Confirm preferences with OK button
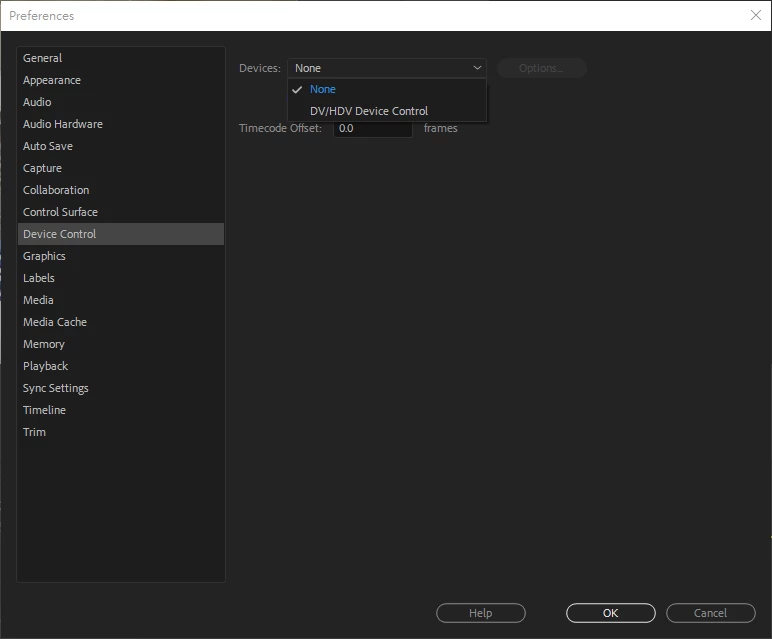 click(x=611, y=613)
